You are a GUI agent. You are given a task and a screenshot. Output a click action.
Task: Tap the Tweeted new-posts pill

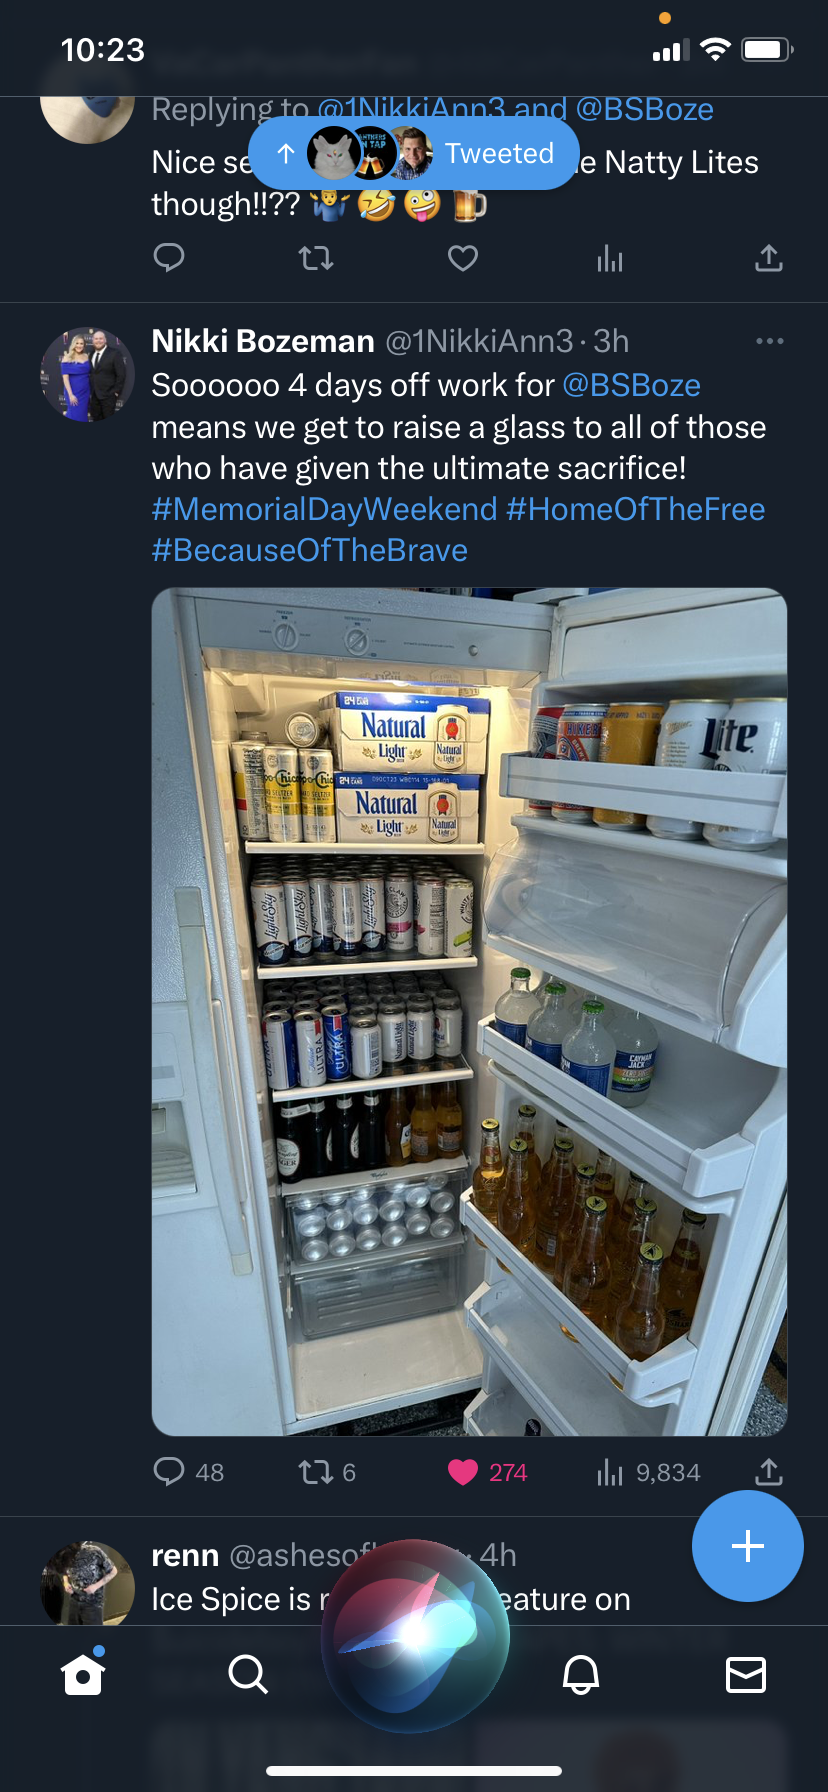414,153
